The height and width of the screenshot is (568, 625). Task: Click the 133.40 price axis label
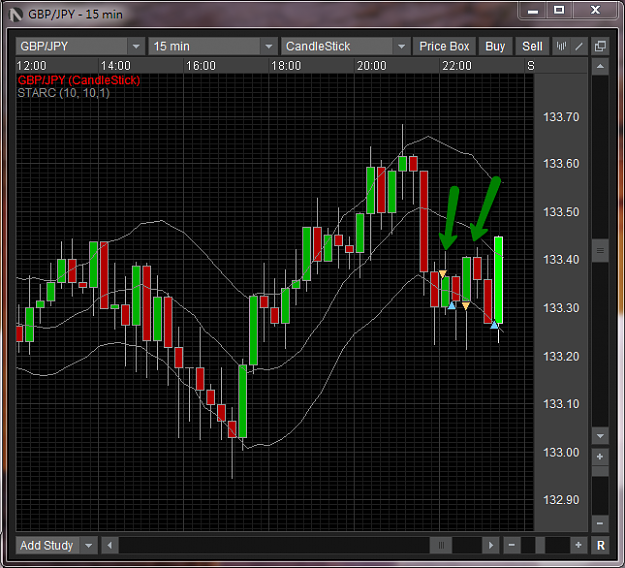coord(561,259)
